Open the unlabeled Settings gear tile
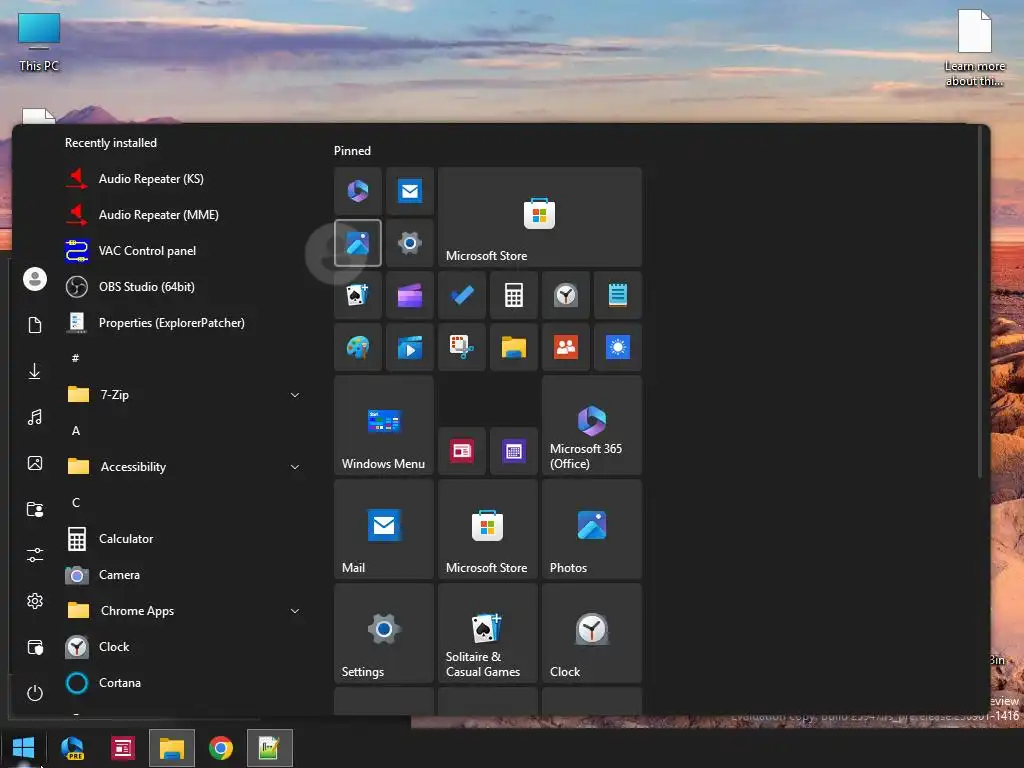 pos(409,243)
